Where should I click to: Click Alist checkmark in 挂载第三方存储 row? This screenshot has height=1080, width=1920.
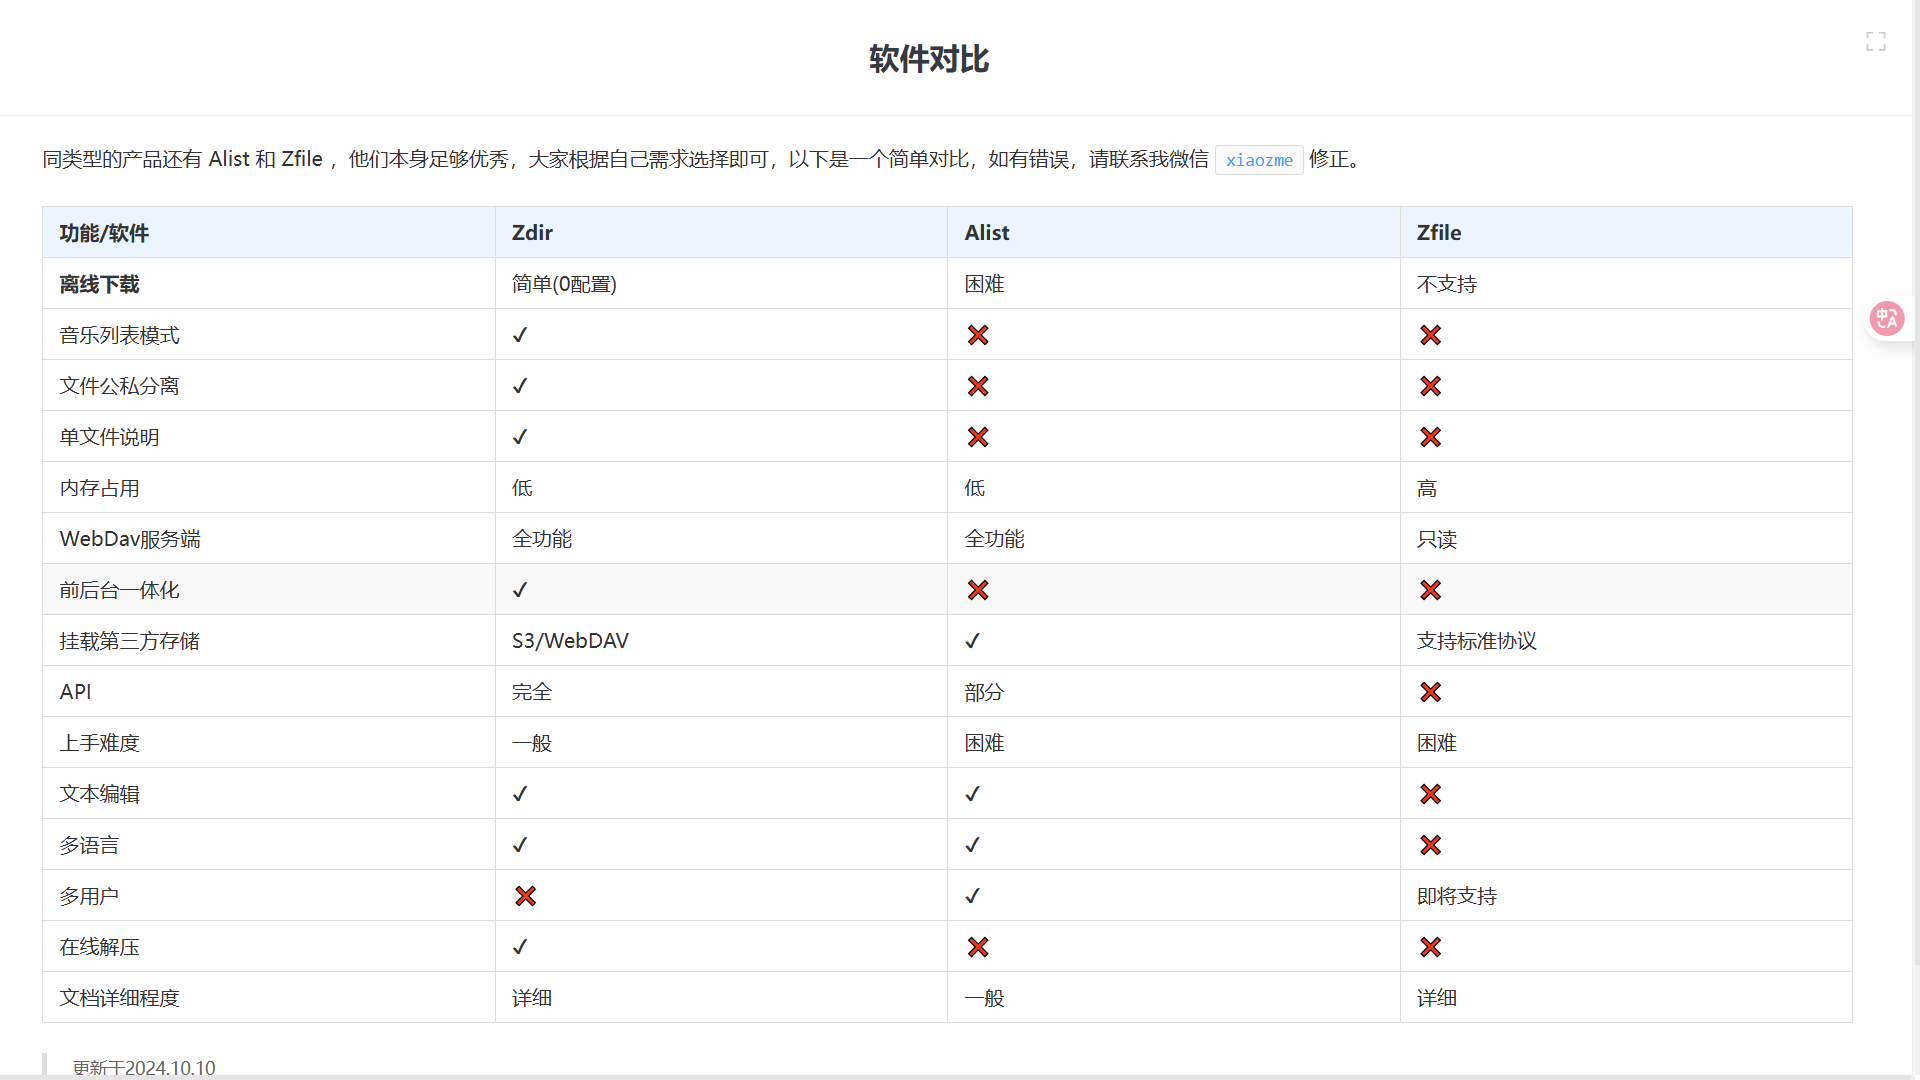[973, 641]
